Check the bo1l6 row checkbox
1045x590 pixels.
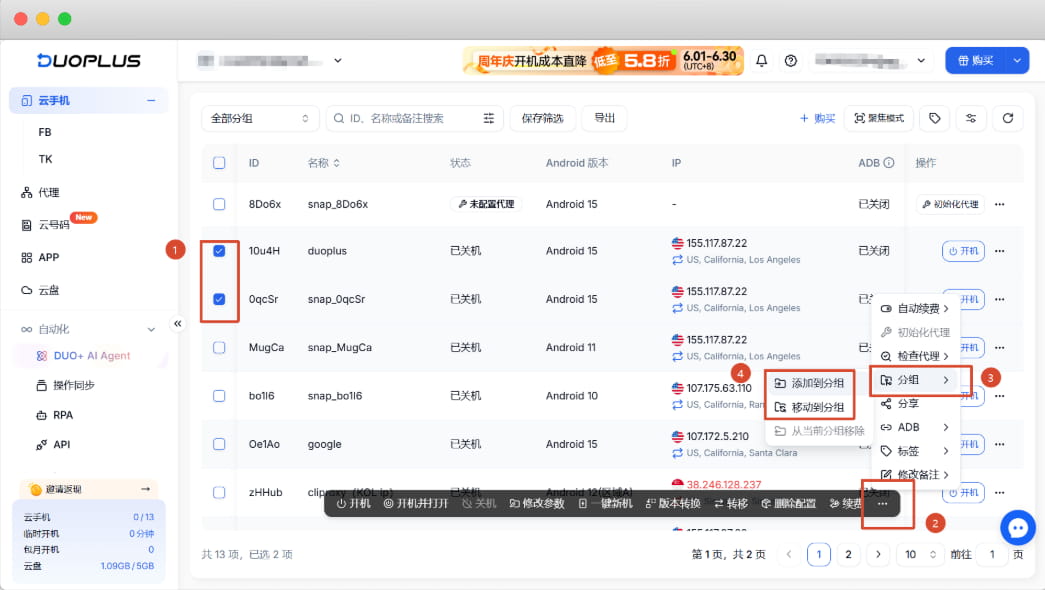(x=219, y=395)
